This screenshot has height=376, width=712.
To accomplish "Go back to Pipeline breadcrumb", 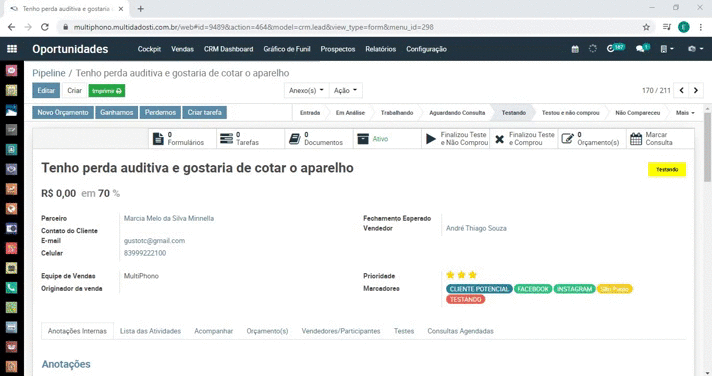I will pos(49,73).
